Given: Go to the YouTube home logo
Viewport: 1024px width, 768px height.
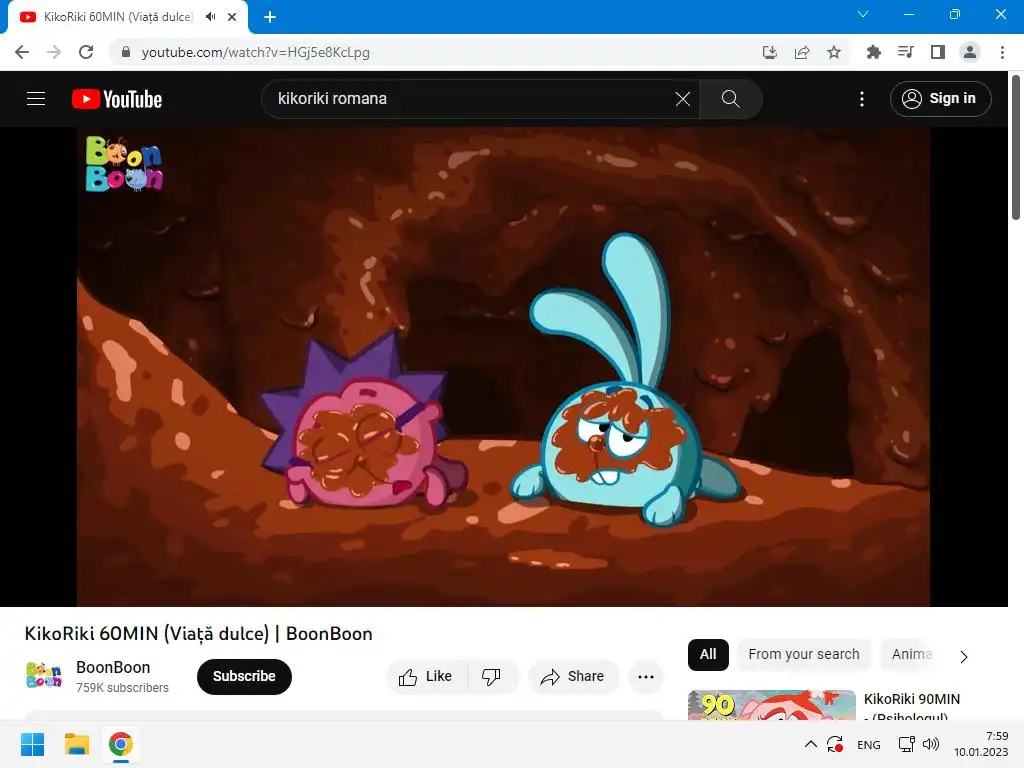Looking at the screenshot, I should [117, 99].
